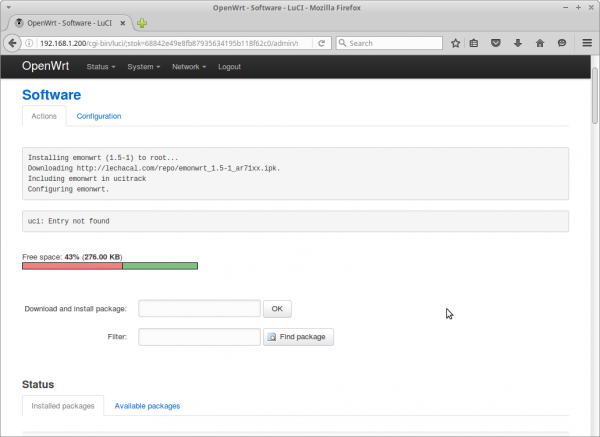
Task: Bookmark this page with the star icon
Action: tap(455, 43)
